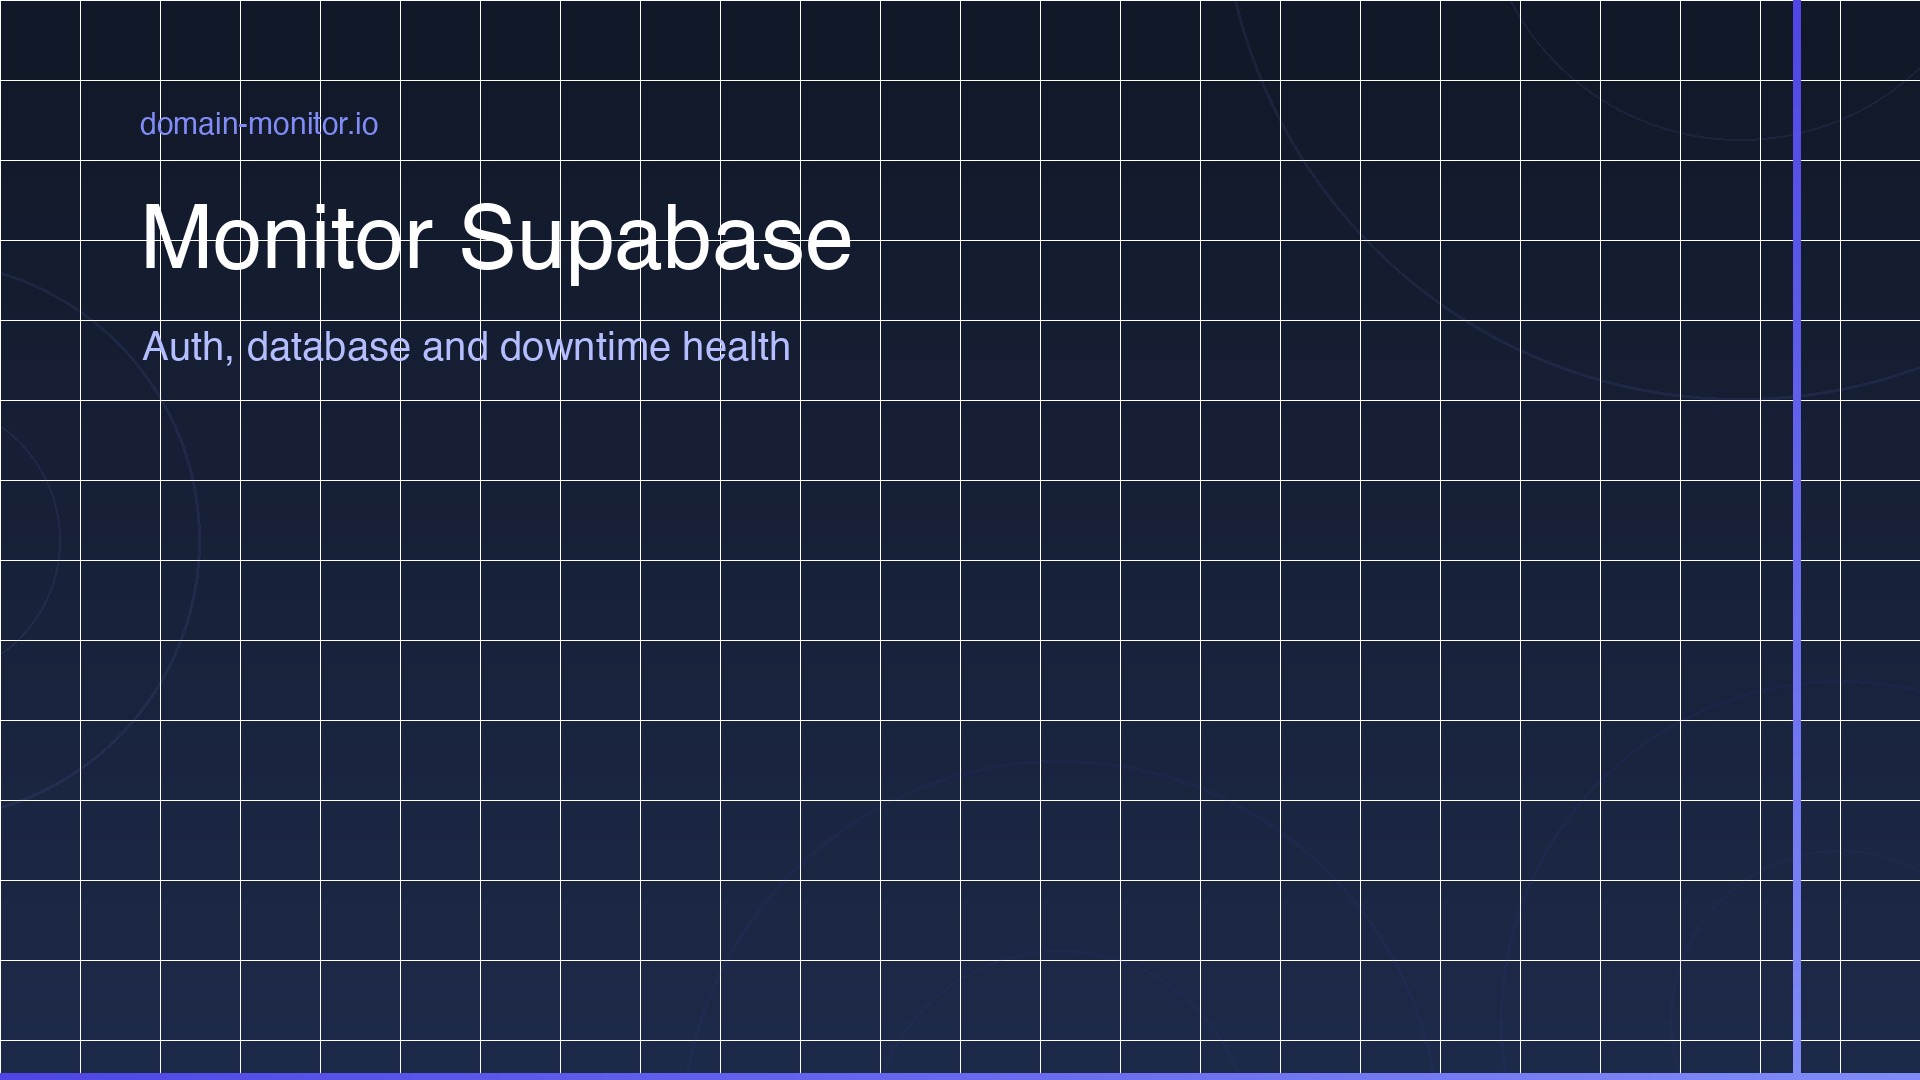Click the word downtime in the subtitle

583,347
